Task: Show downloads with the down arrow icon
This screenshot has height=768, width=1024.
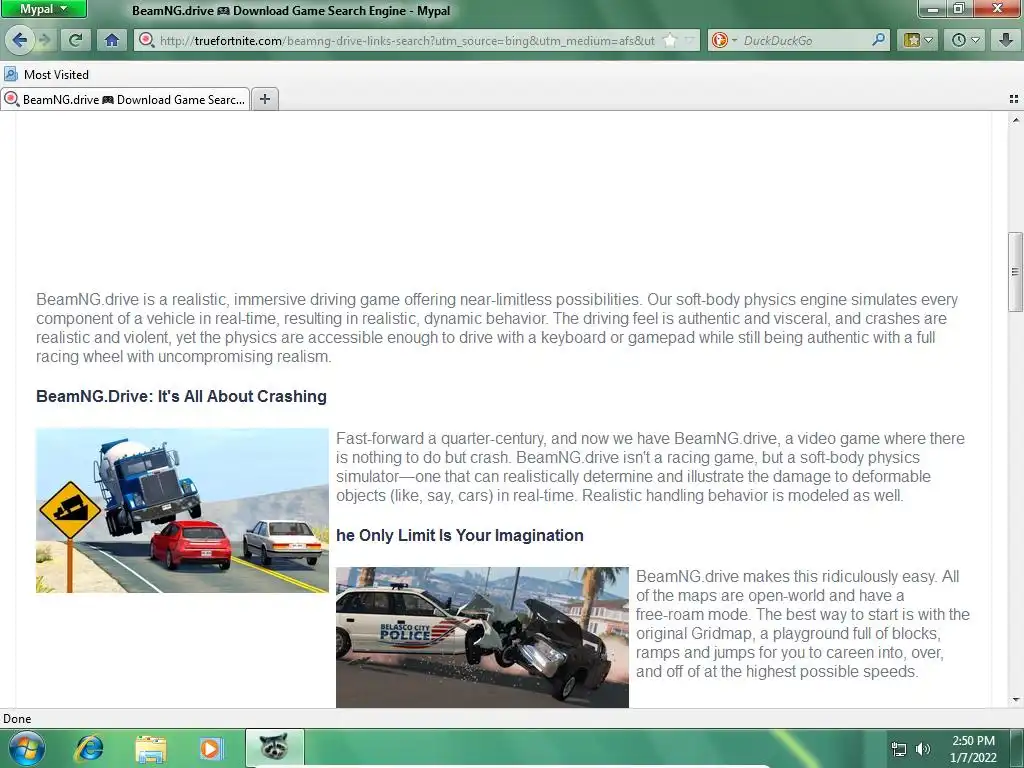Action: pyautogui.click(x=1006, y=40)
